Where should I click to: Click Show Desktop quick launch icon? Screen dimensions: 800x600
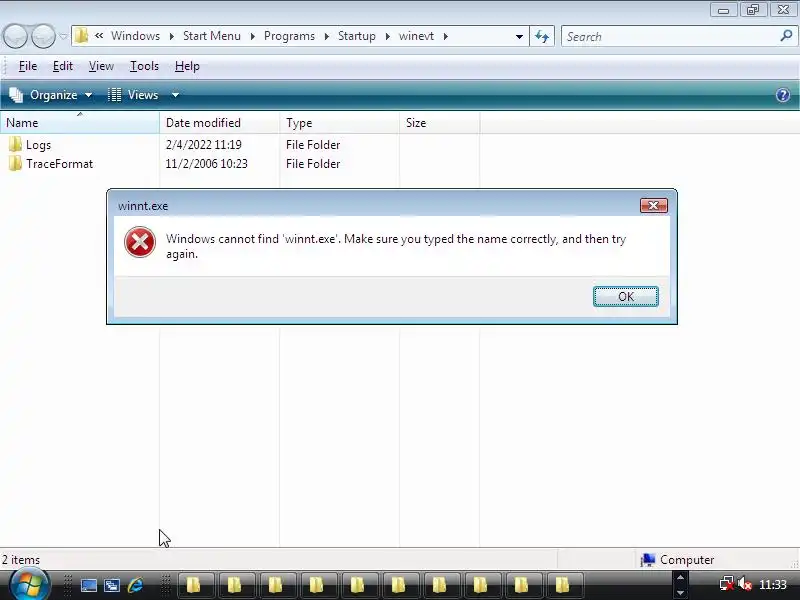point(88,585)
